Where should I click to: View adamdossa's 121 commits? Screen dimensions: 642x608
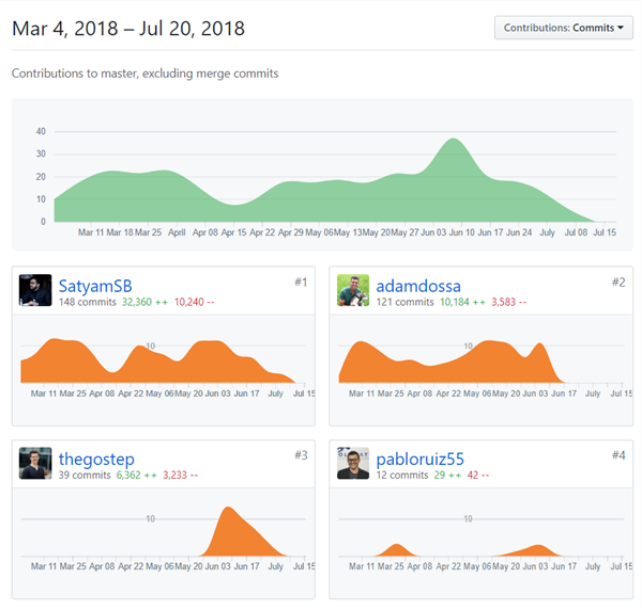click(405, 302)
